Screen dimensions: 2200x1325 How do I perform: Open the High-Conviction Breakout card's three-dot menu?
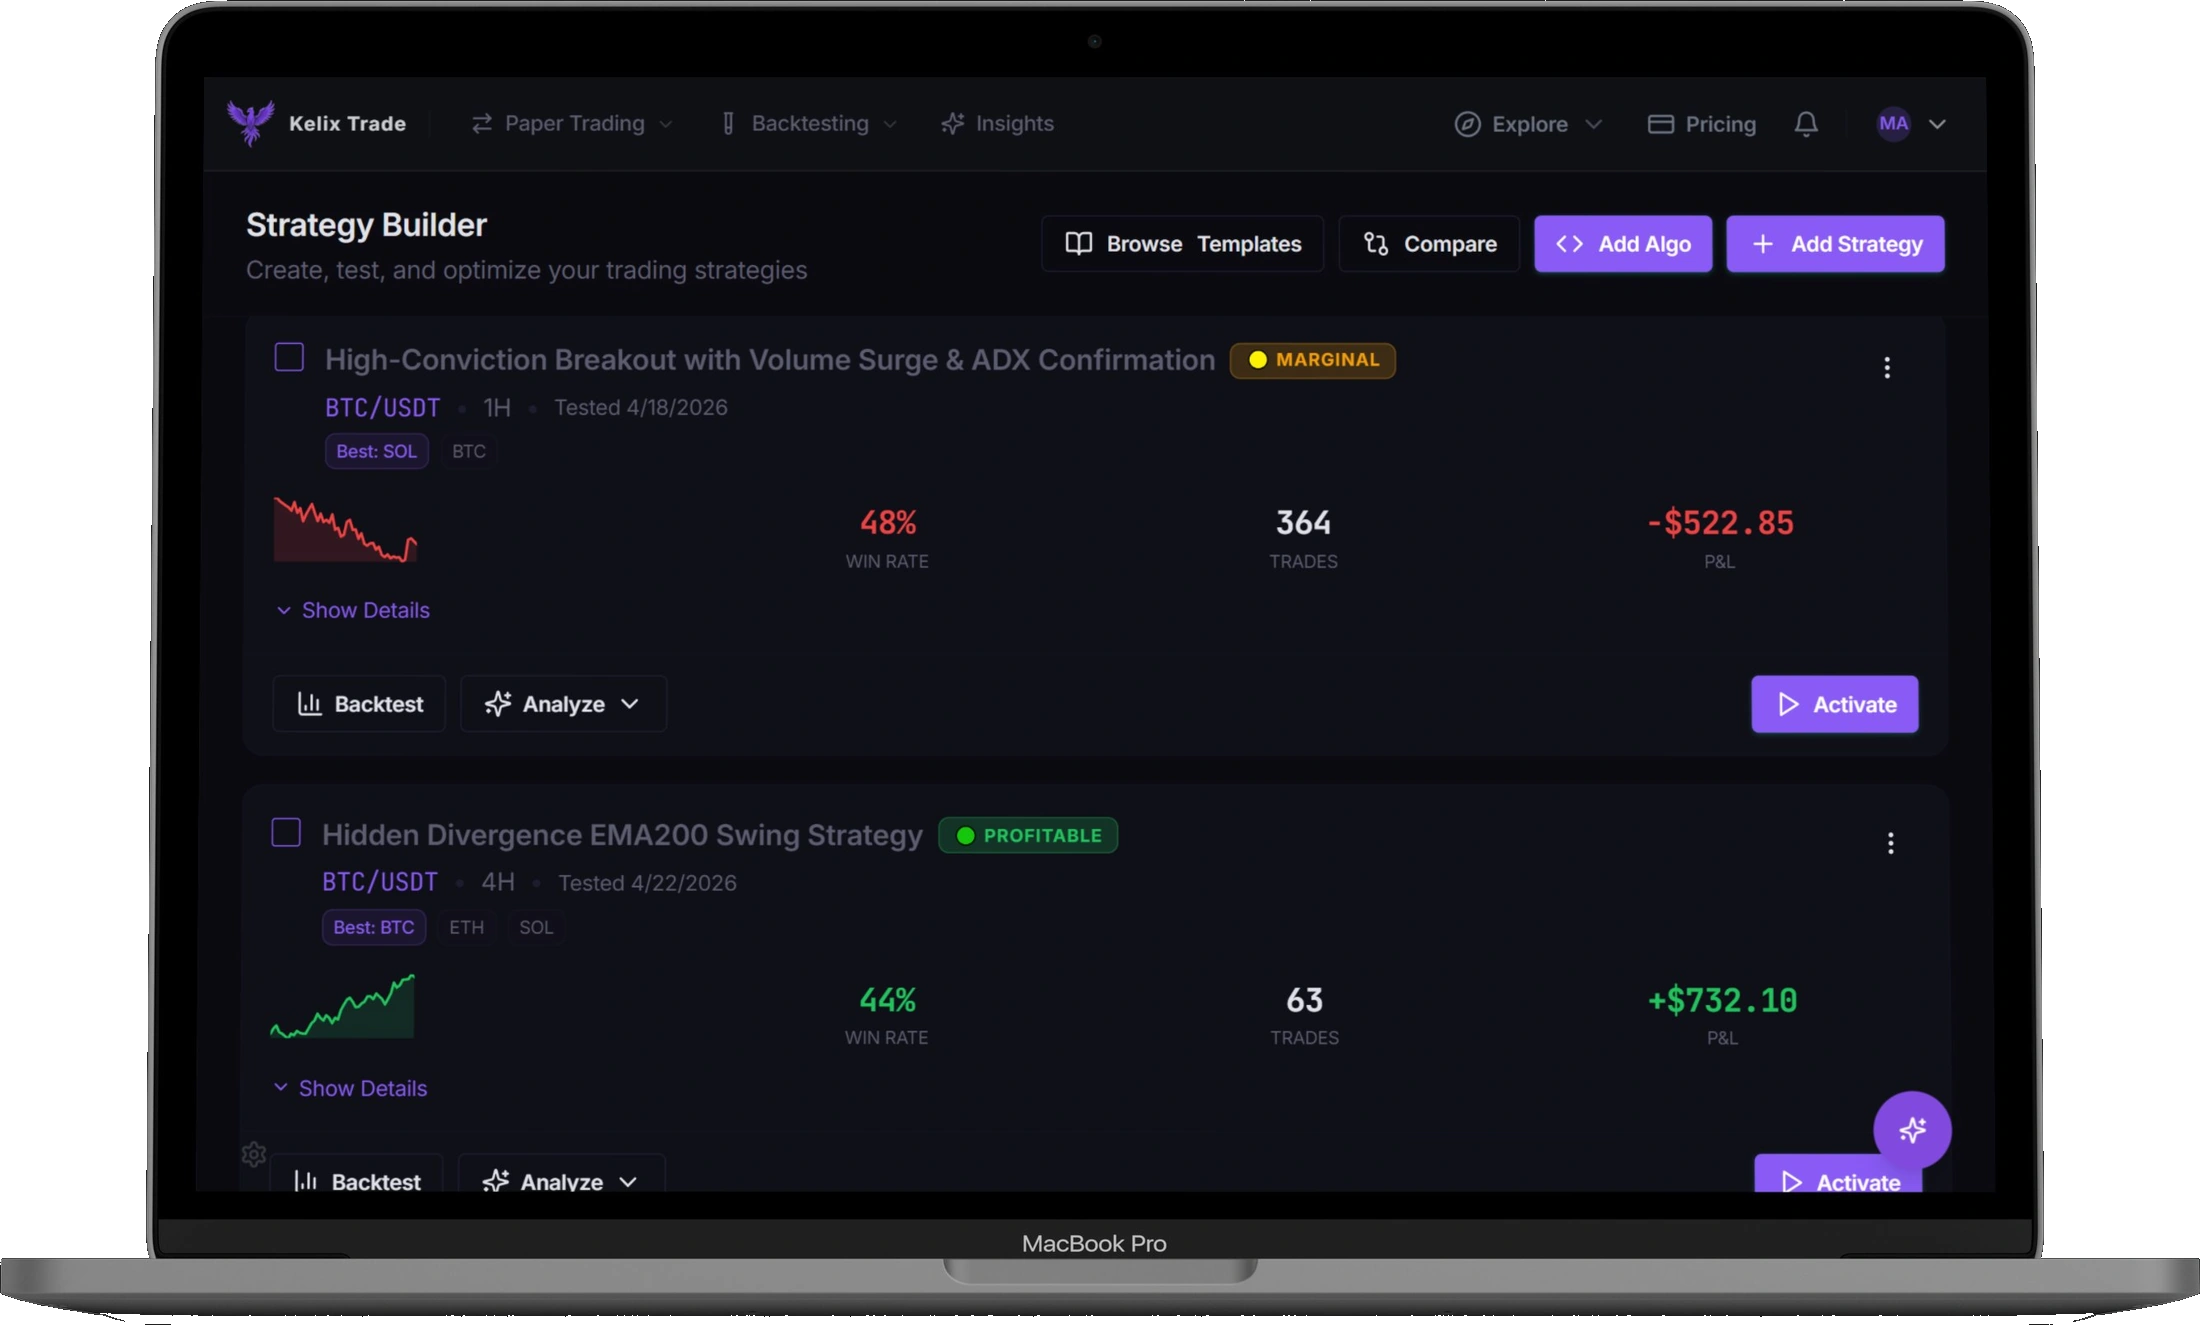pyautogui.click(x=1887, y=368)
